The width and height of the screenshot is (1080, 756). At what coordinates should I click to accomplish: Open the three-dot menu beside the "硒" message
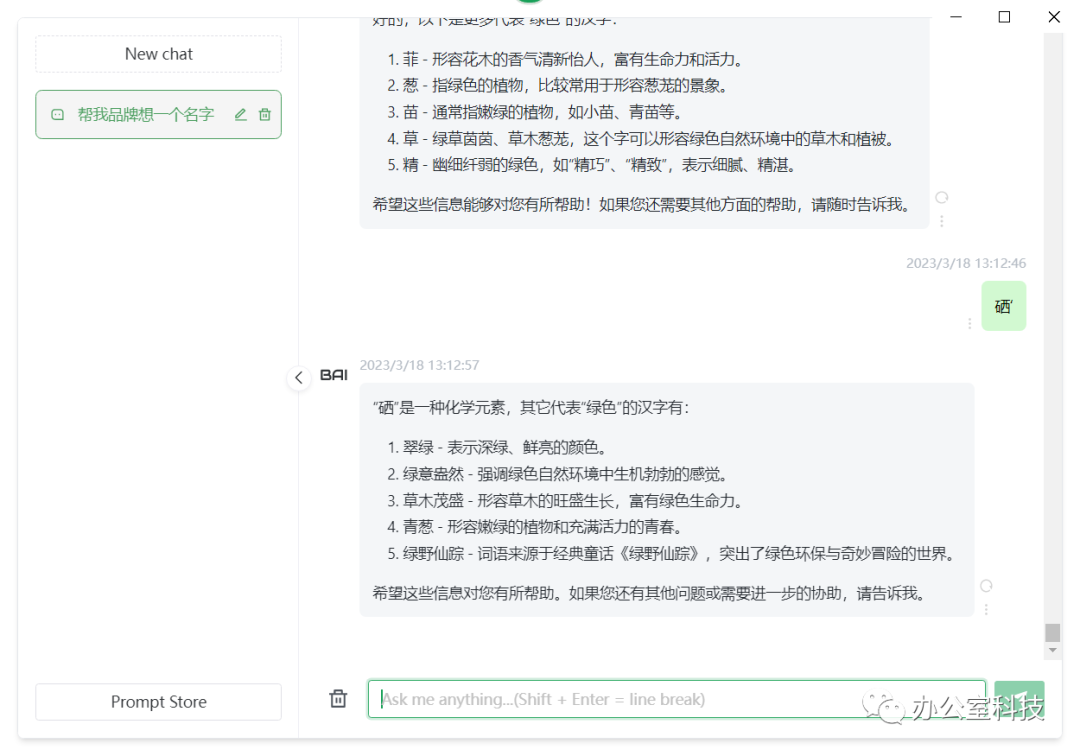(x=968, y=323)
